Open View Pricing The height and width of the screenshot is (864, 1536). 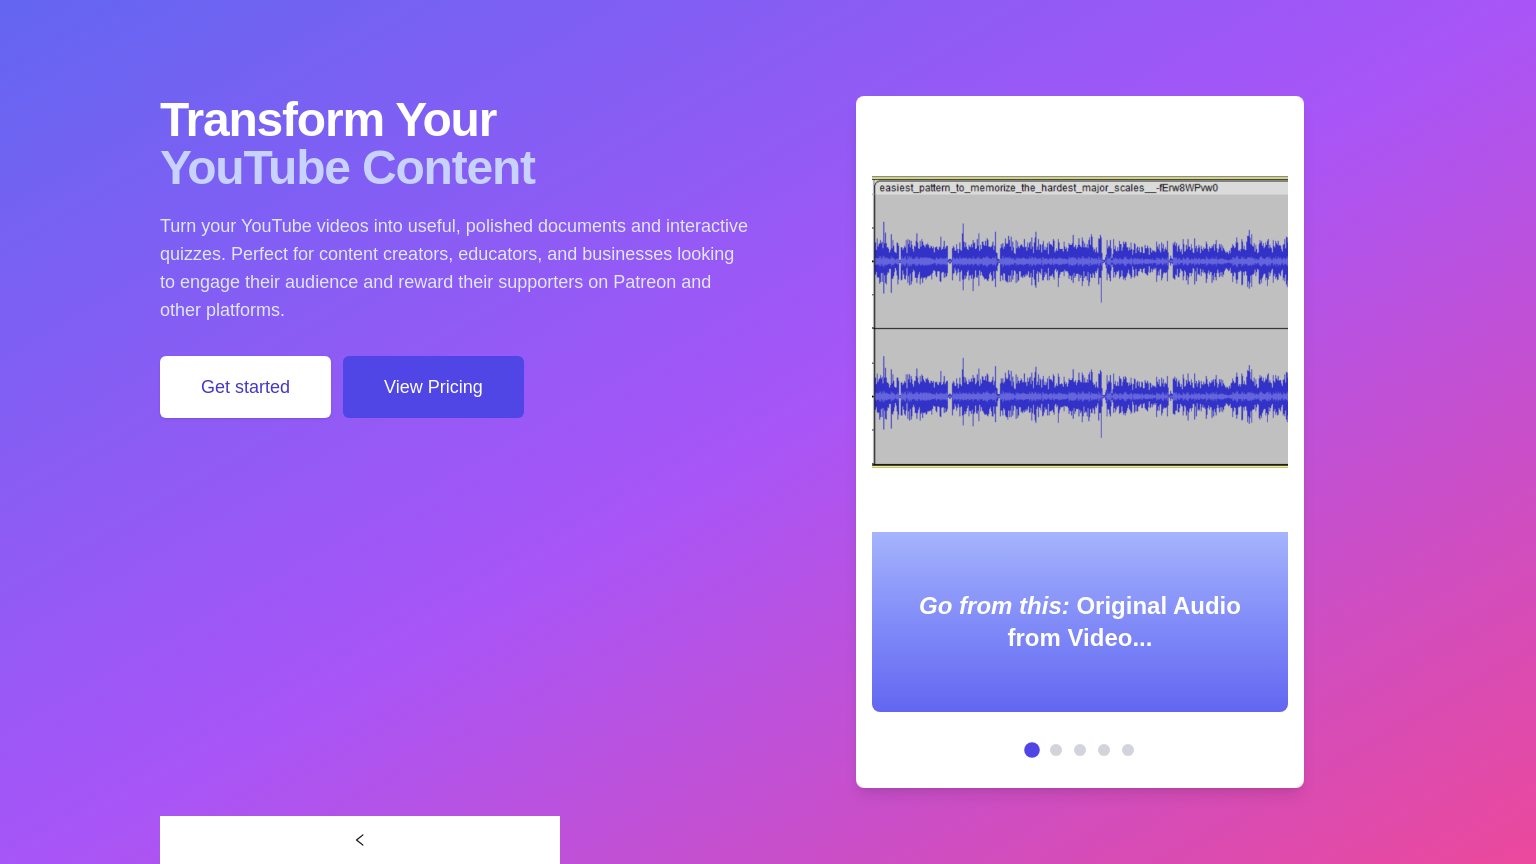coord(433,387)
